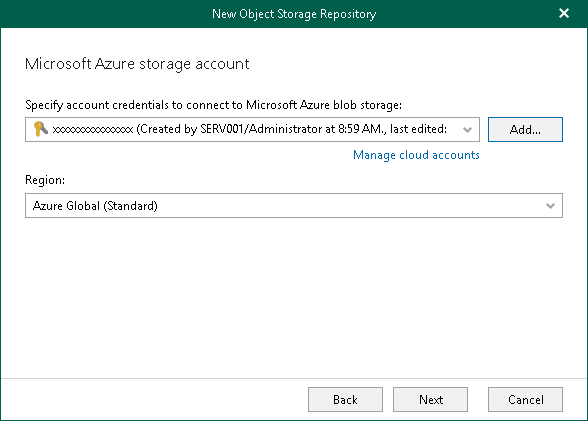Proceed with the Next button

(430, 400)
